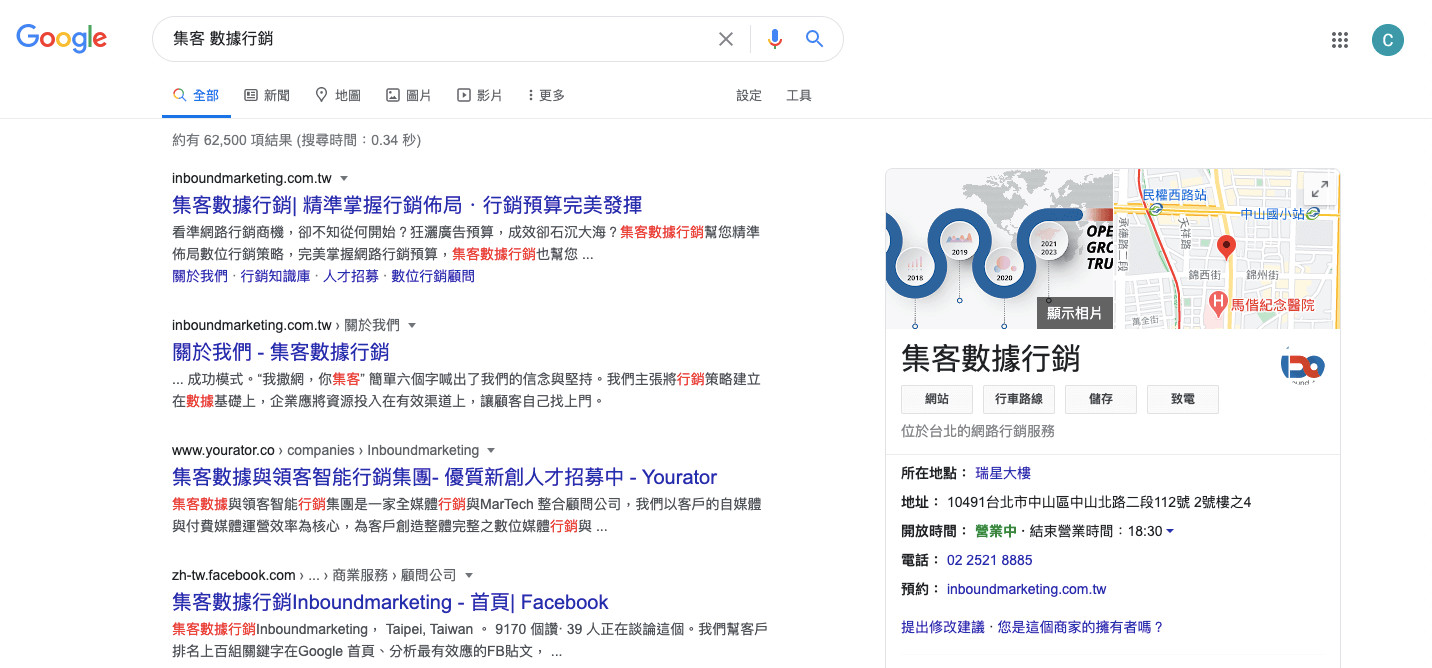Click the Show photos (顯示相片) thumbnail
Image resolution: width=1432 pixels, height=668 pixels.
click(1074, 313)
